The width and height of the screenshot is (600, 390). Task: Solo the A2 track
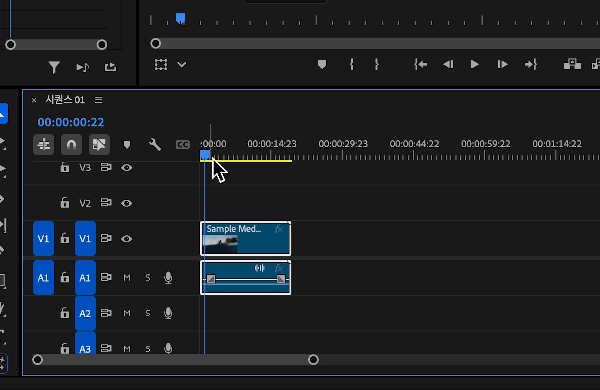pos(148,313)
